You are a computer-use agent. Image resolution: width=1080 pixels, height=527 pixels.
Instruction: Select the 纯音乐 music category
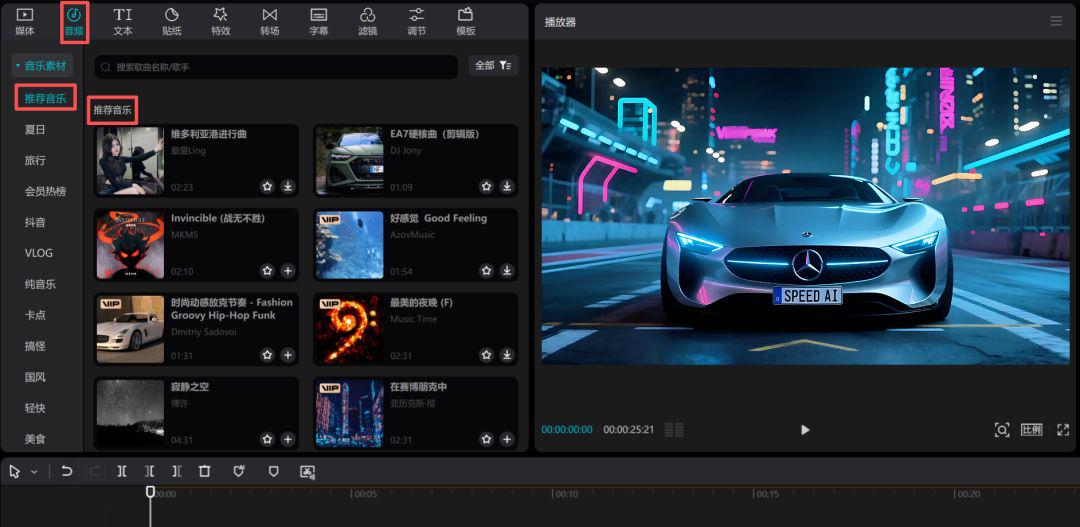tap(40, 284)
